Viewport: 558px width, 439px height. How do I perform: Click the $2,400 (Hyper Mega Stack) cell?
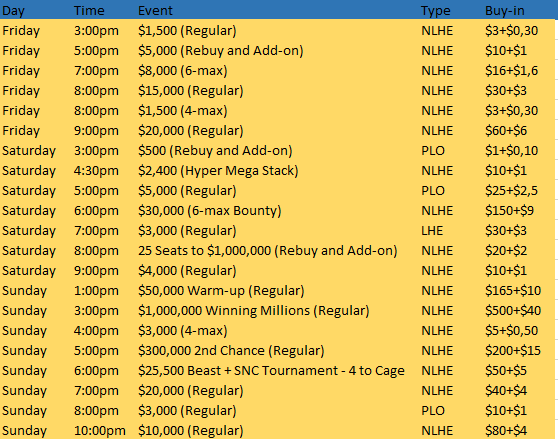pos(218,170)
